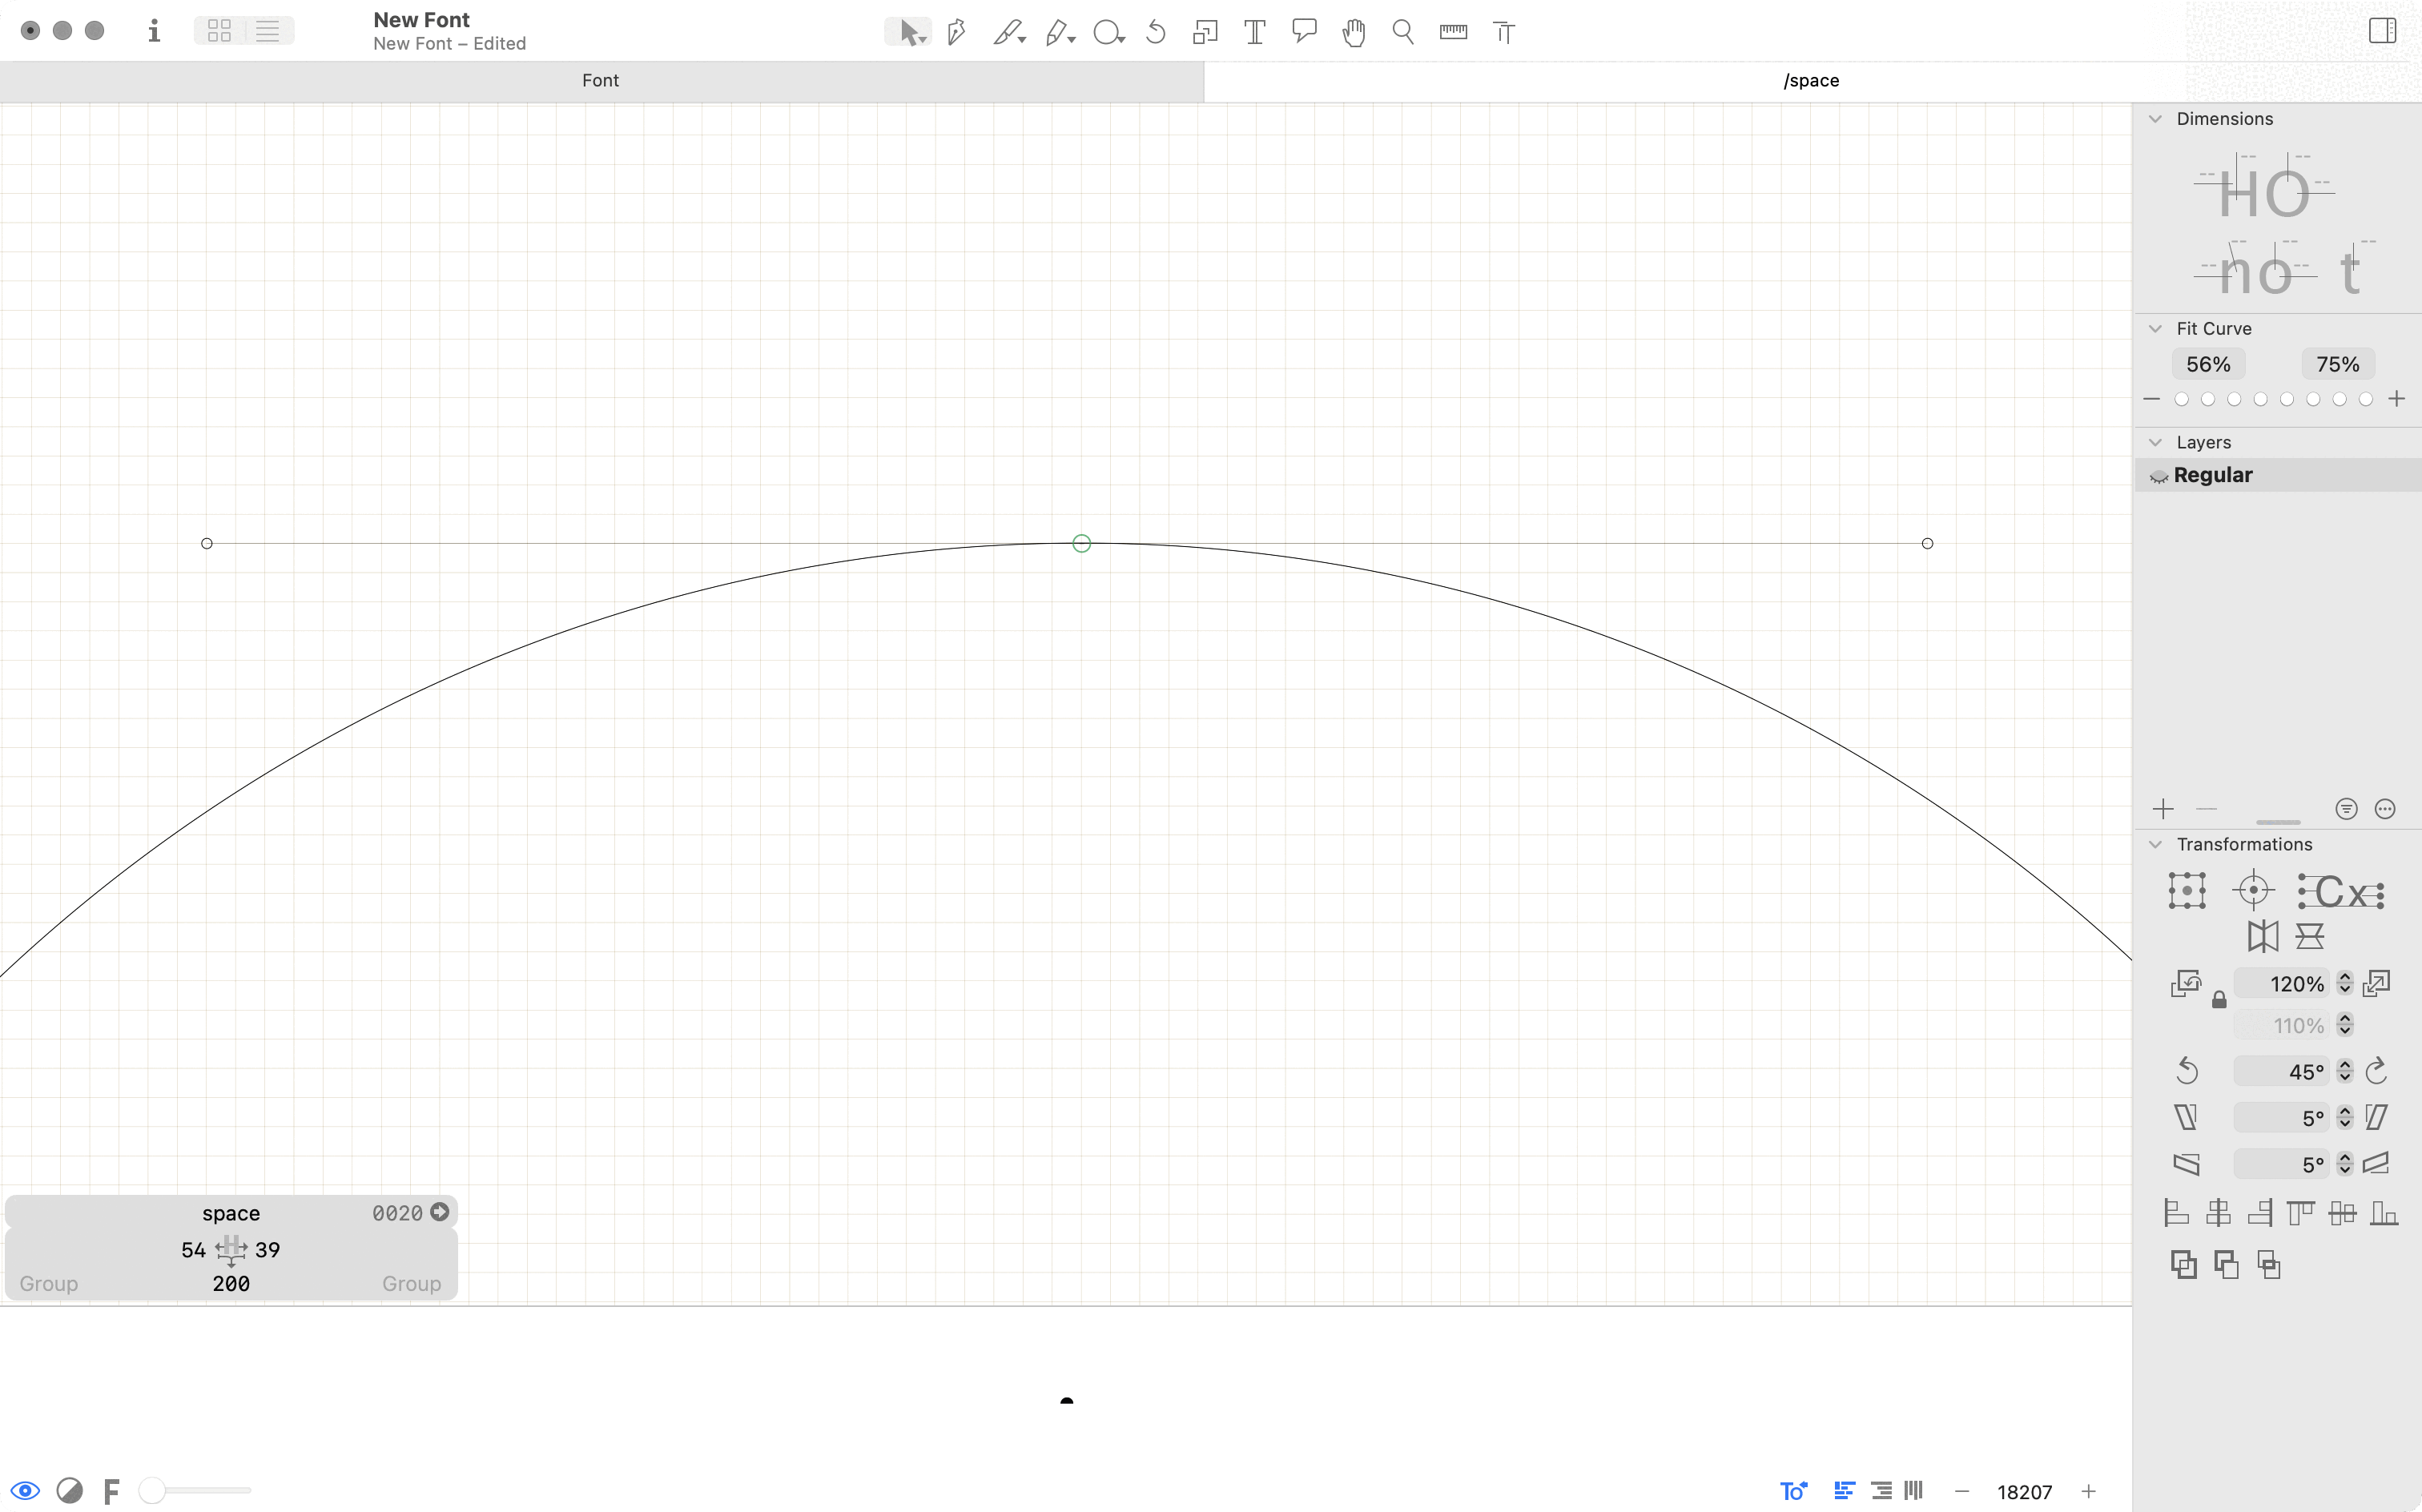Add a new layer with plus

click(2163, 809)
